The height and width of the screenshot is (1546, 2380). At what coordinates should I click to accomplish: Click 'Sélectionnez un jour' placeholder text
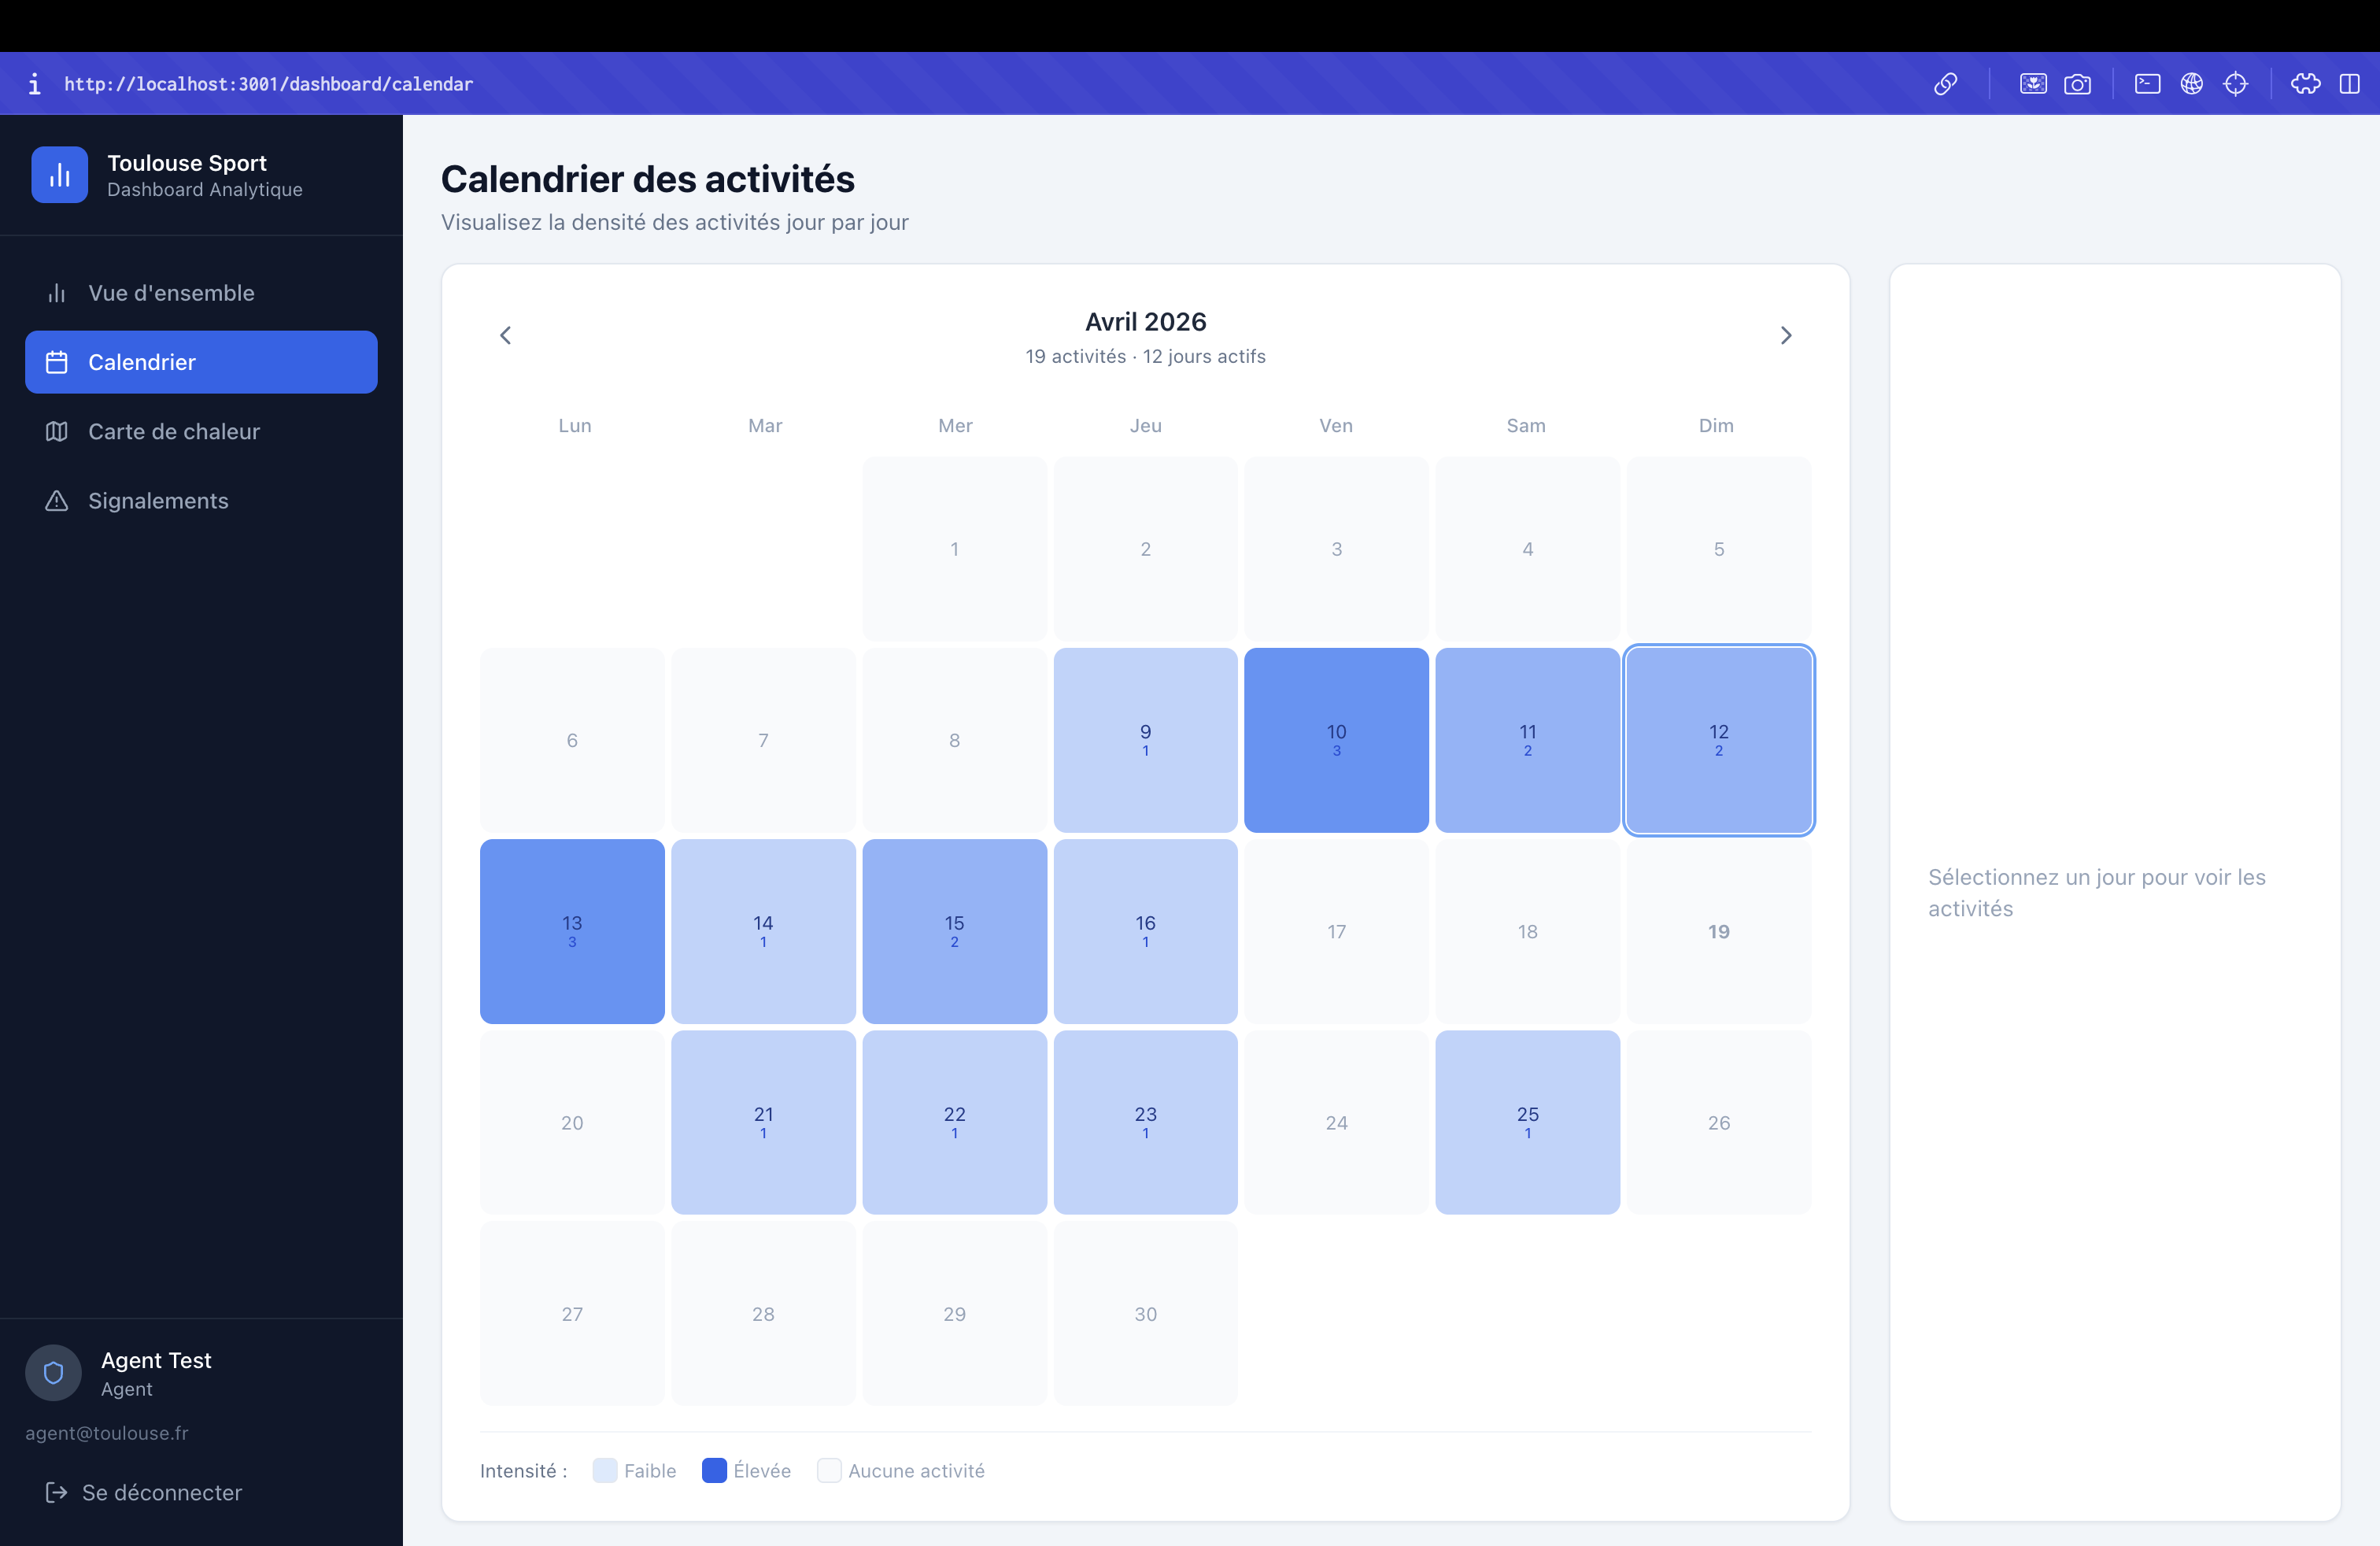2097,893
